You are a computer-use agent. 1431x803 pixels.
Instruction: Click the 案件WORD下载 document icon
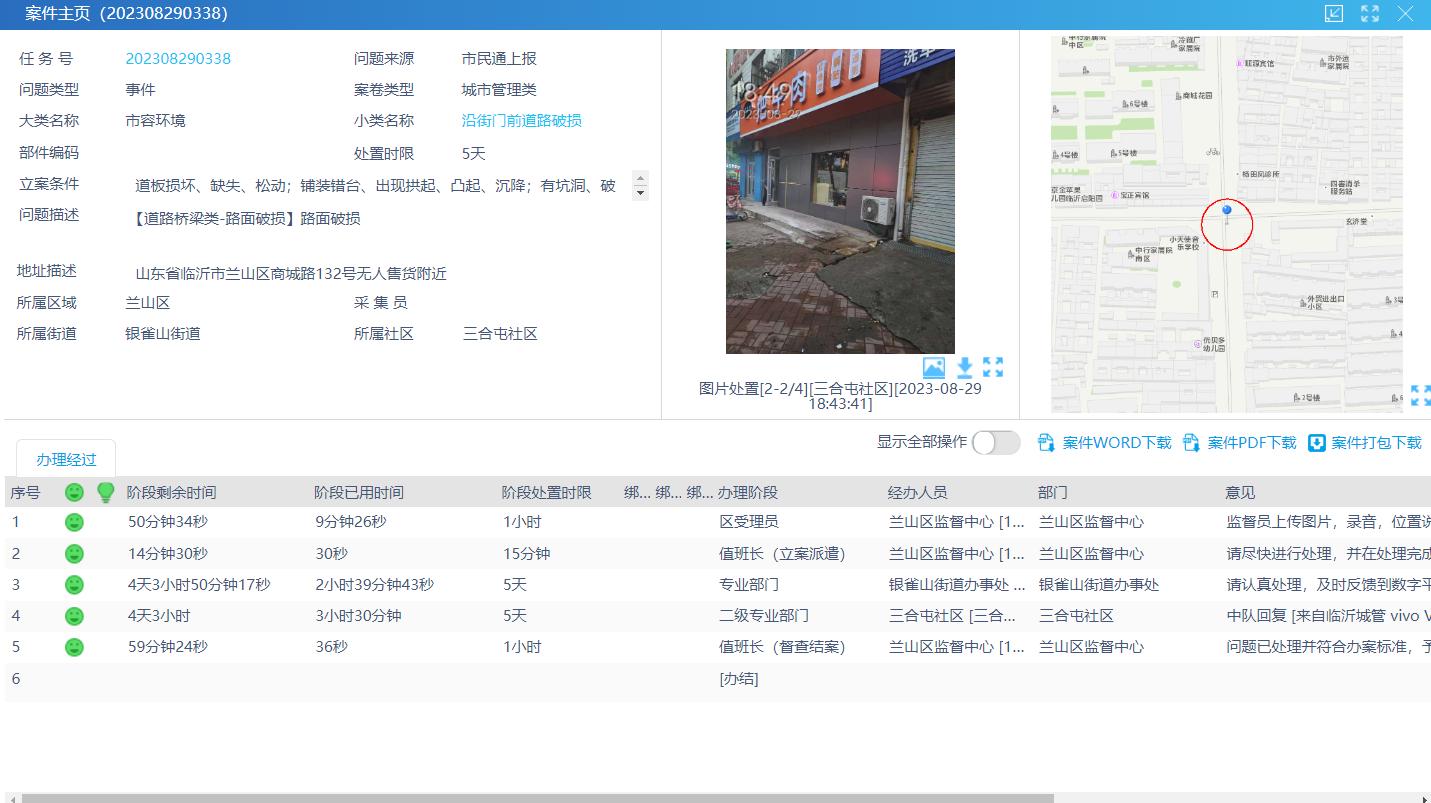tap(1047, 442)
